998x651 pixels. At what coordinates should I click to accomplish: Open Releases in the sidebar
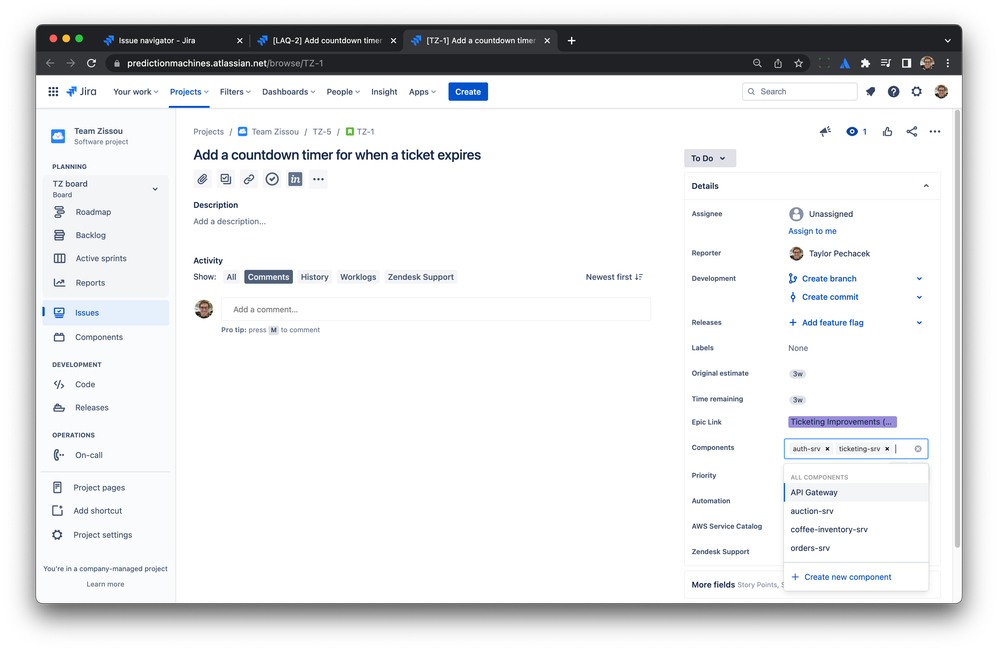92,408
